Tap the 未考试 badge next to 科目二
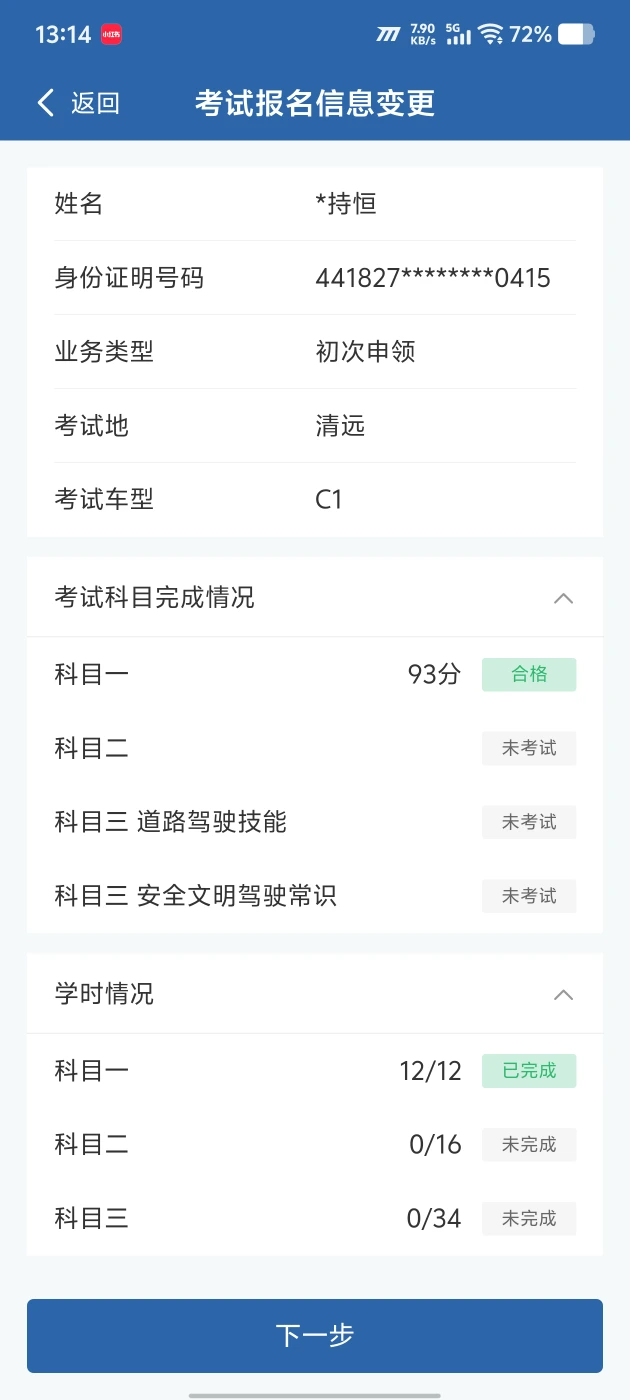This screenshot has height=1400, width=630. click(529, 749)
